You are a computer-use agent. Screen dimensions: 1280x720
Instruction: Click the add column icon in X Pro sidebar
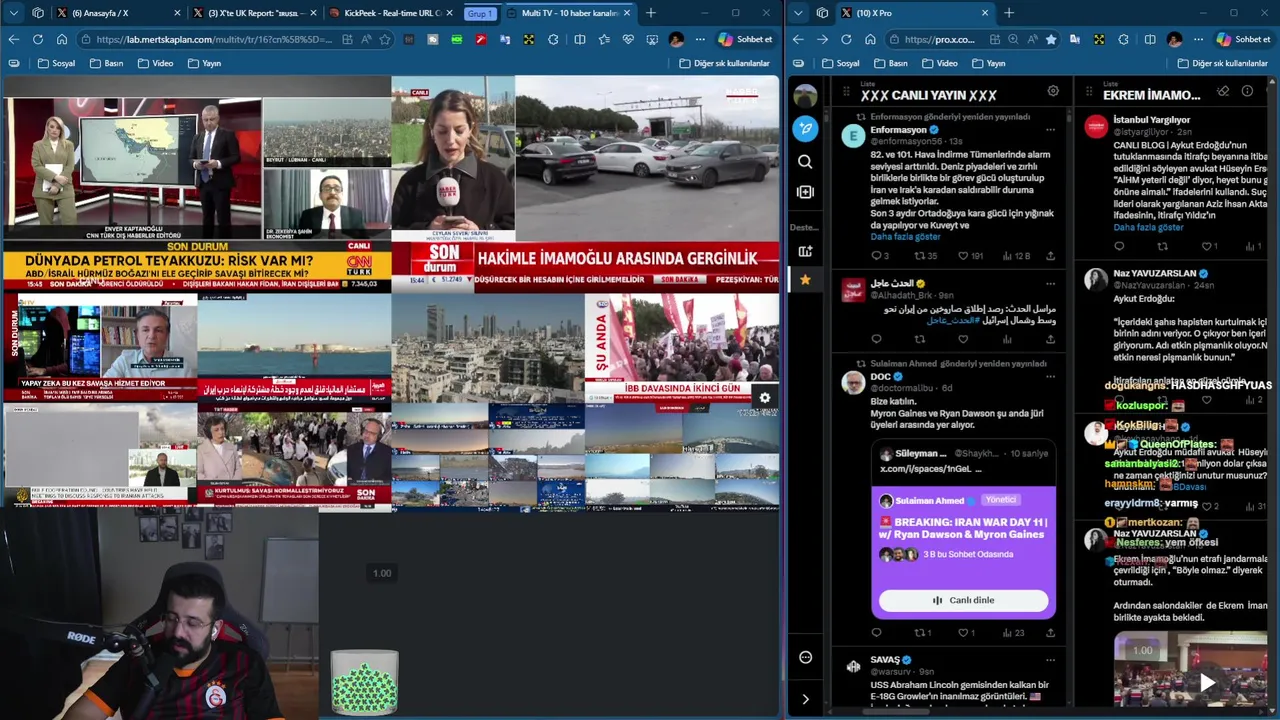[805, 191]
